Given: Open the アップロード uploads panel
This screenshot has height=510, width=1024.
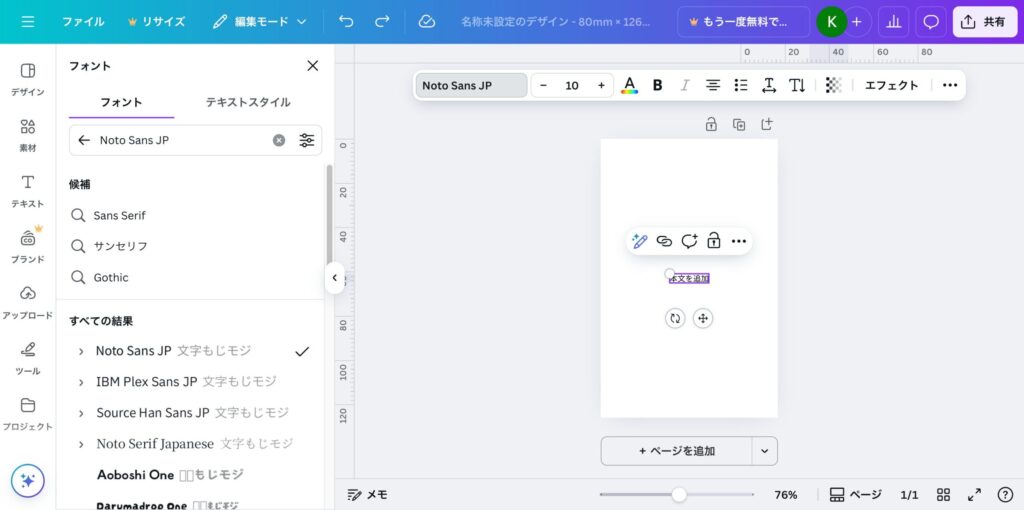Looking at the screenshot, I should click(28, 301).
